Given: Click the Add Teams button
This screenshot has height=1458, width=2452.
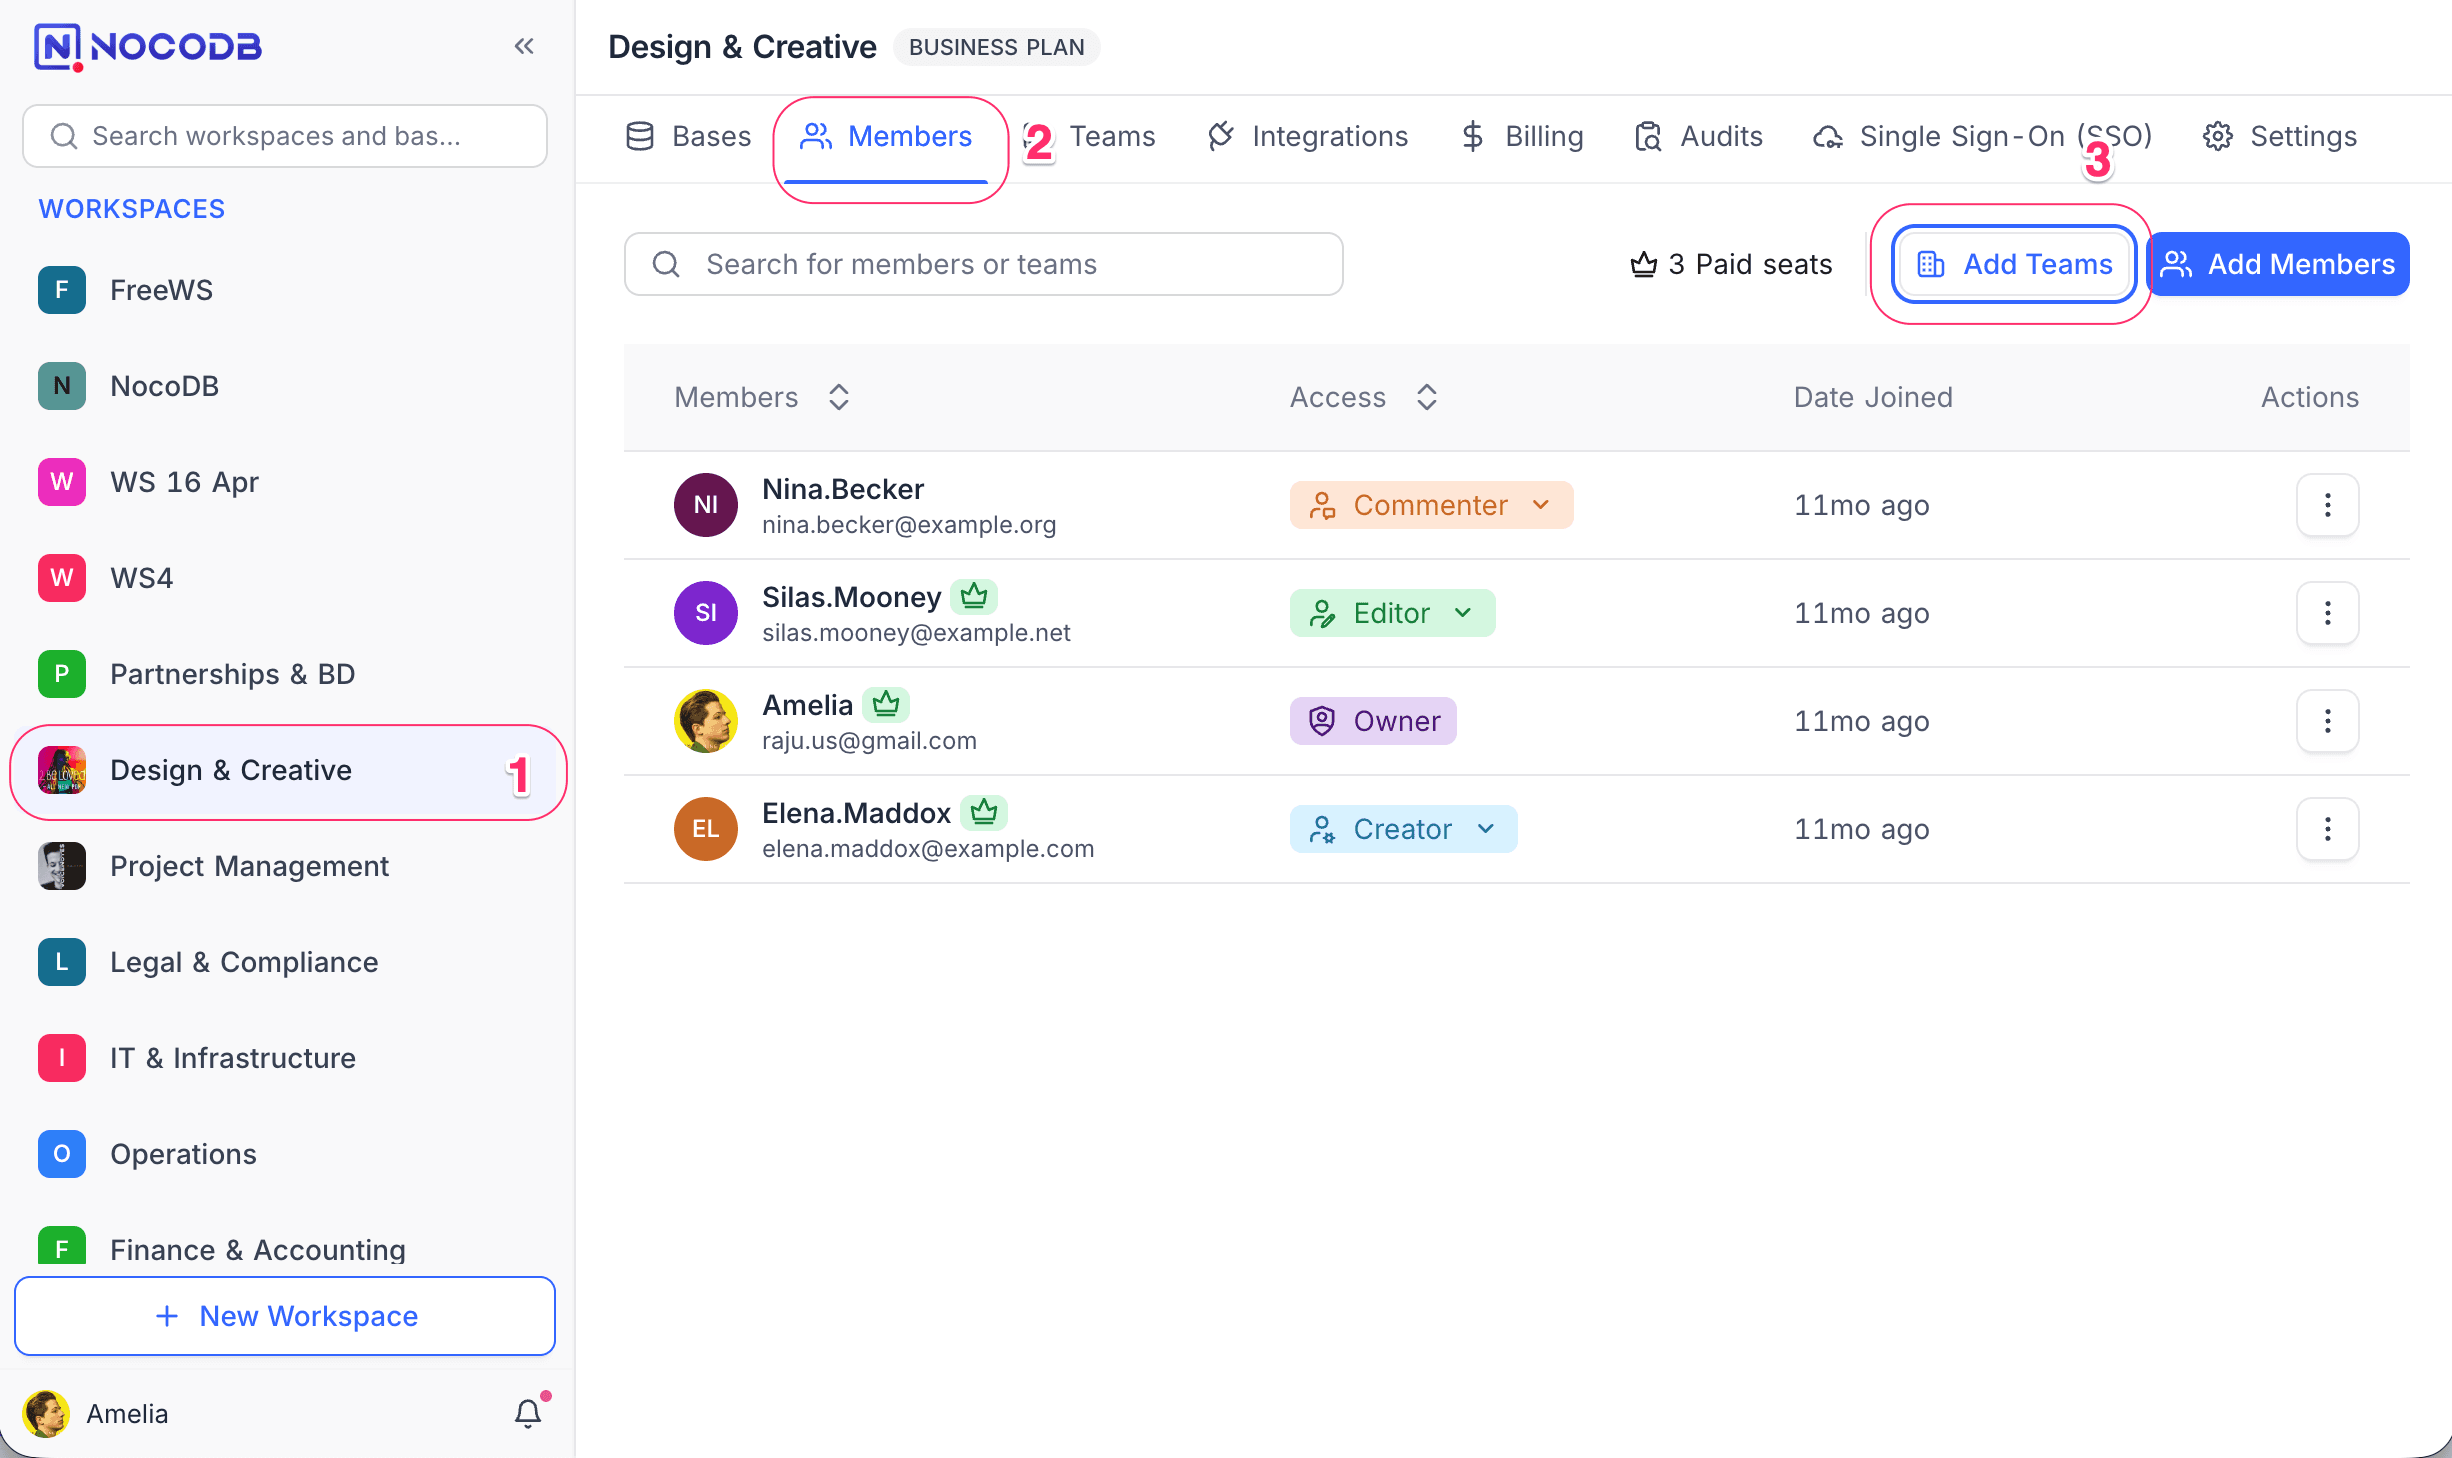Looking at the screenshot, I should click(x=2014, y=264).
